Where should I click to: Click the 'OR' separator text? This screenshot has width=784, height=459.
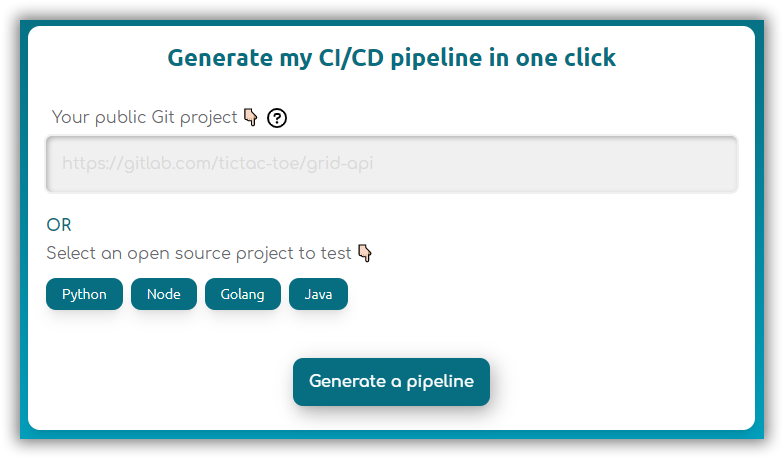point(59,224)
